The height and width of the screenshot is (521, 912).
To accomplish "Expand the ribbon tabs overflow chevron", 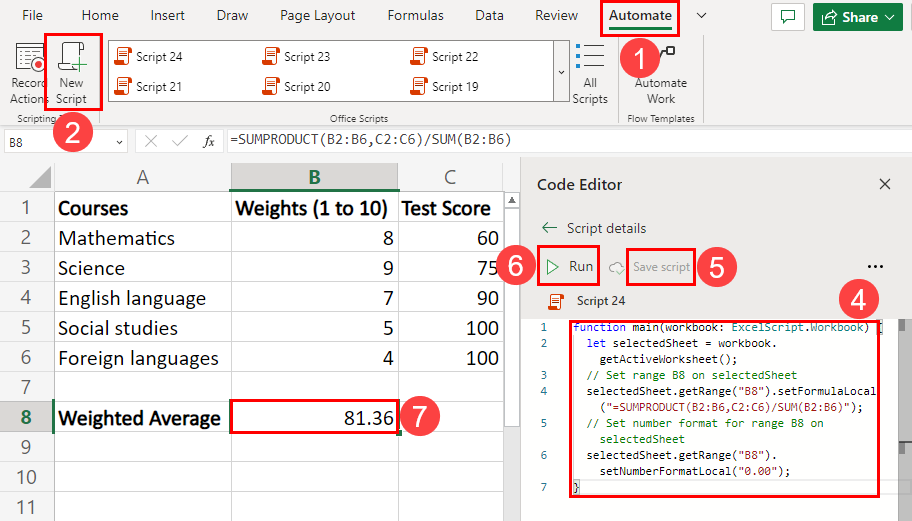I will [x=701, y=16].
